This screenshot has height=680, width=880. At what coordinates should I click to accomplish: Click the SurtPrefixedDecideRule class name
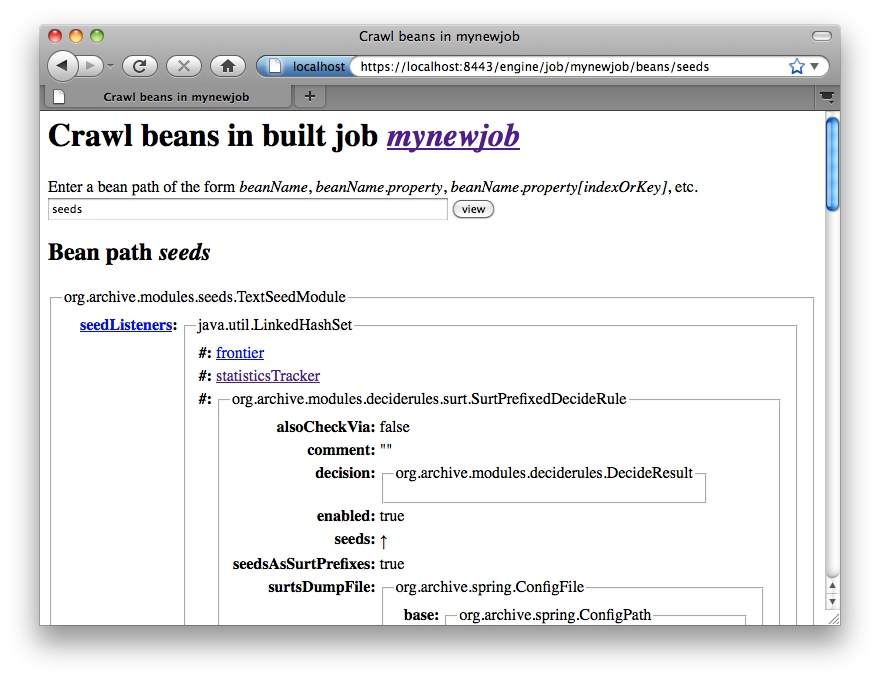tap(429, 399)
